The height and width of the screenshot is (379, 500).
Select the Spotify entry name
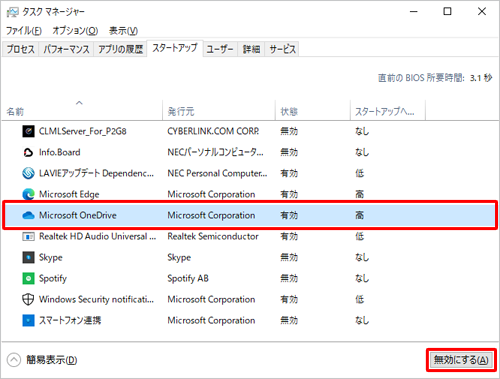click(53, 278)
